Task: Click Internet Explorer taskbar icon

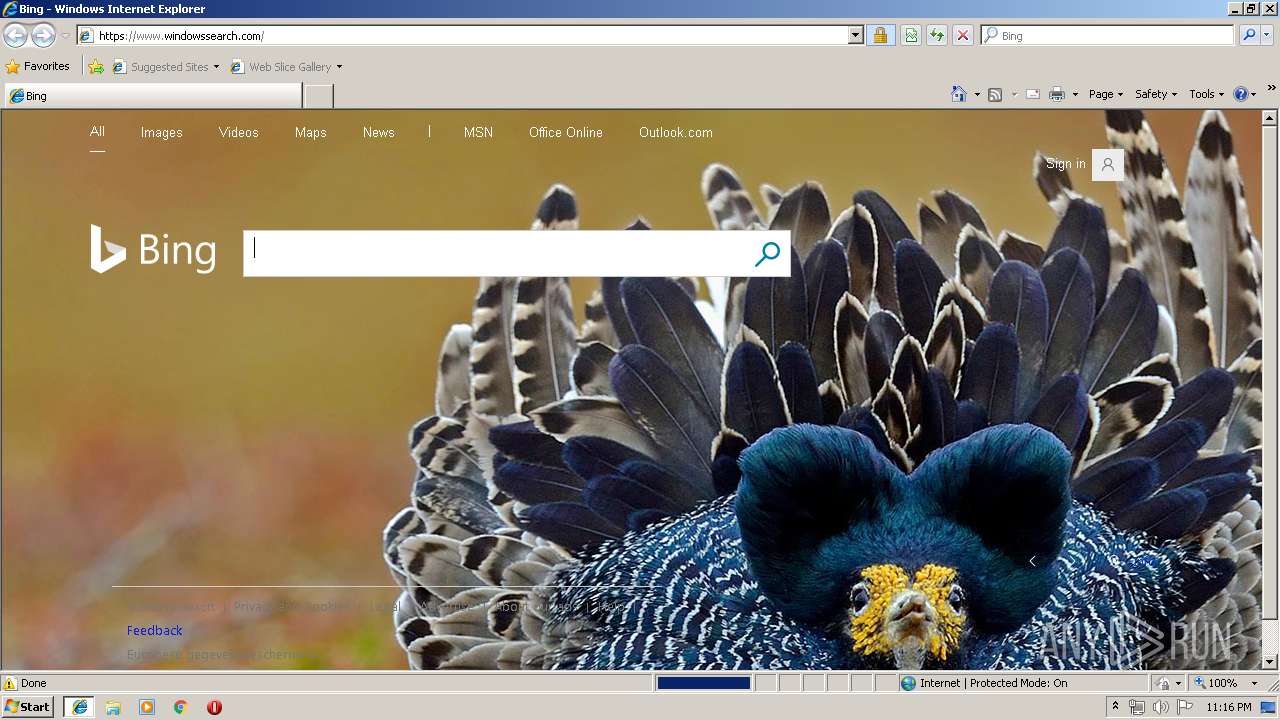Action: (x=79, y=707)
